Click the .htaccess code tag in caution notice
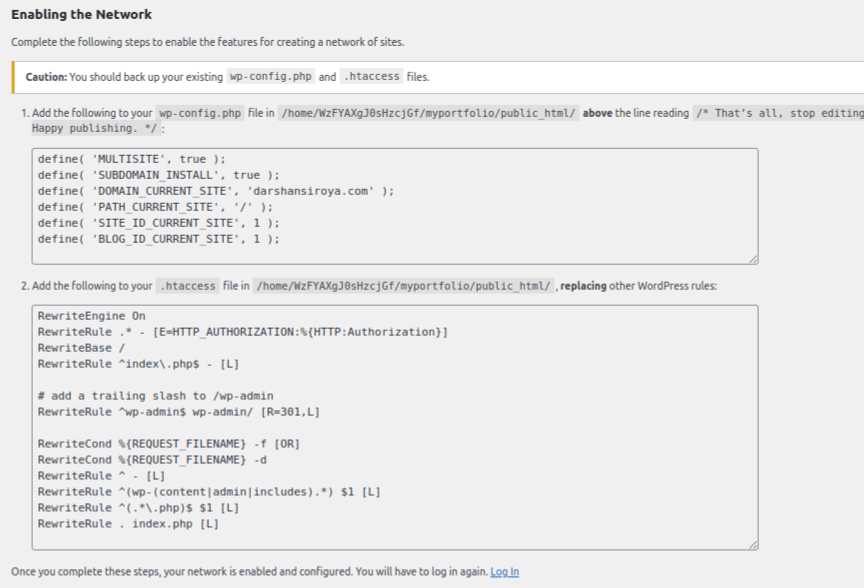This screenshot has height=588, width=864. pos(371,77)
